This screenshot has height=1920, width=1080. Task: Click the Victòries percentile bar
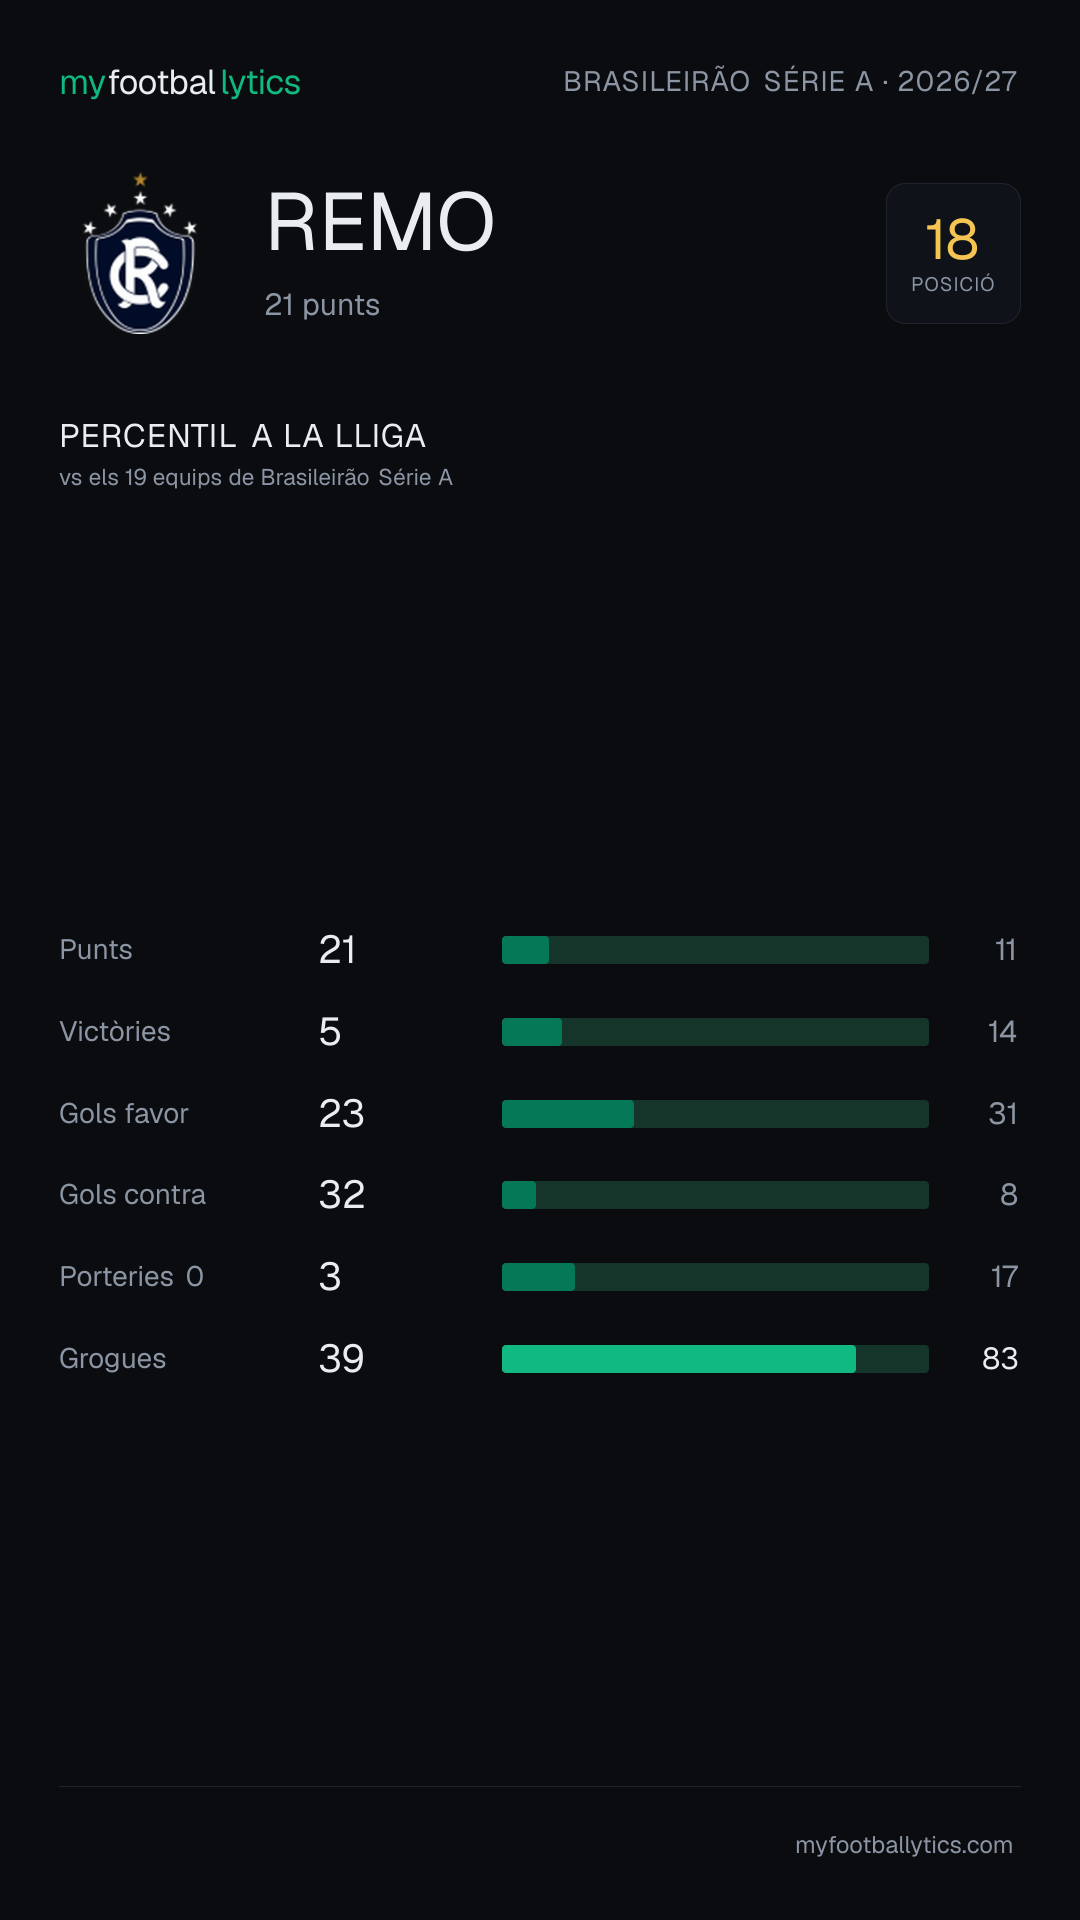click(715, 1032)
